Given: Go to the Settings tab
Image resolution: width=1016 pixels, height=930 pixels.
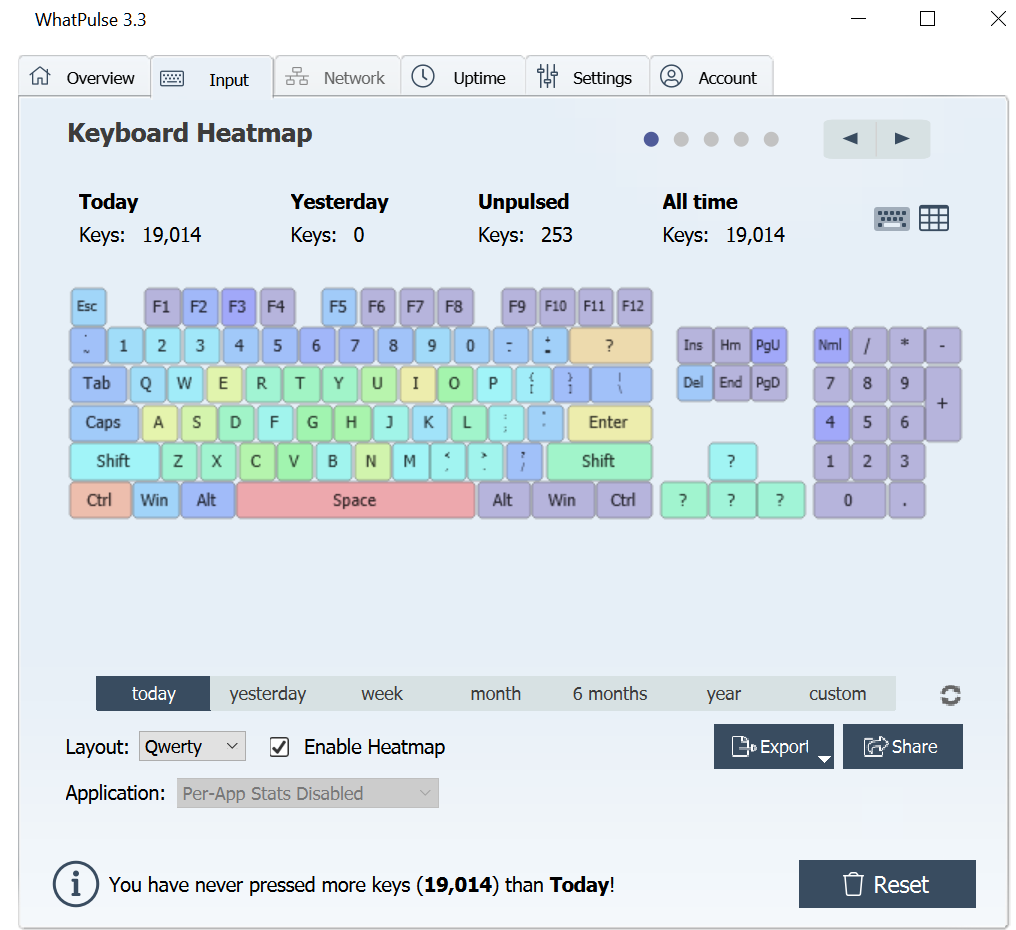Looking at the screenshot, I should click(x=587, y=77).
